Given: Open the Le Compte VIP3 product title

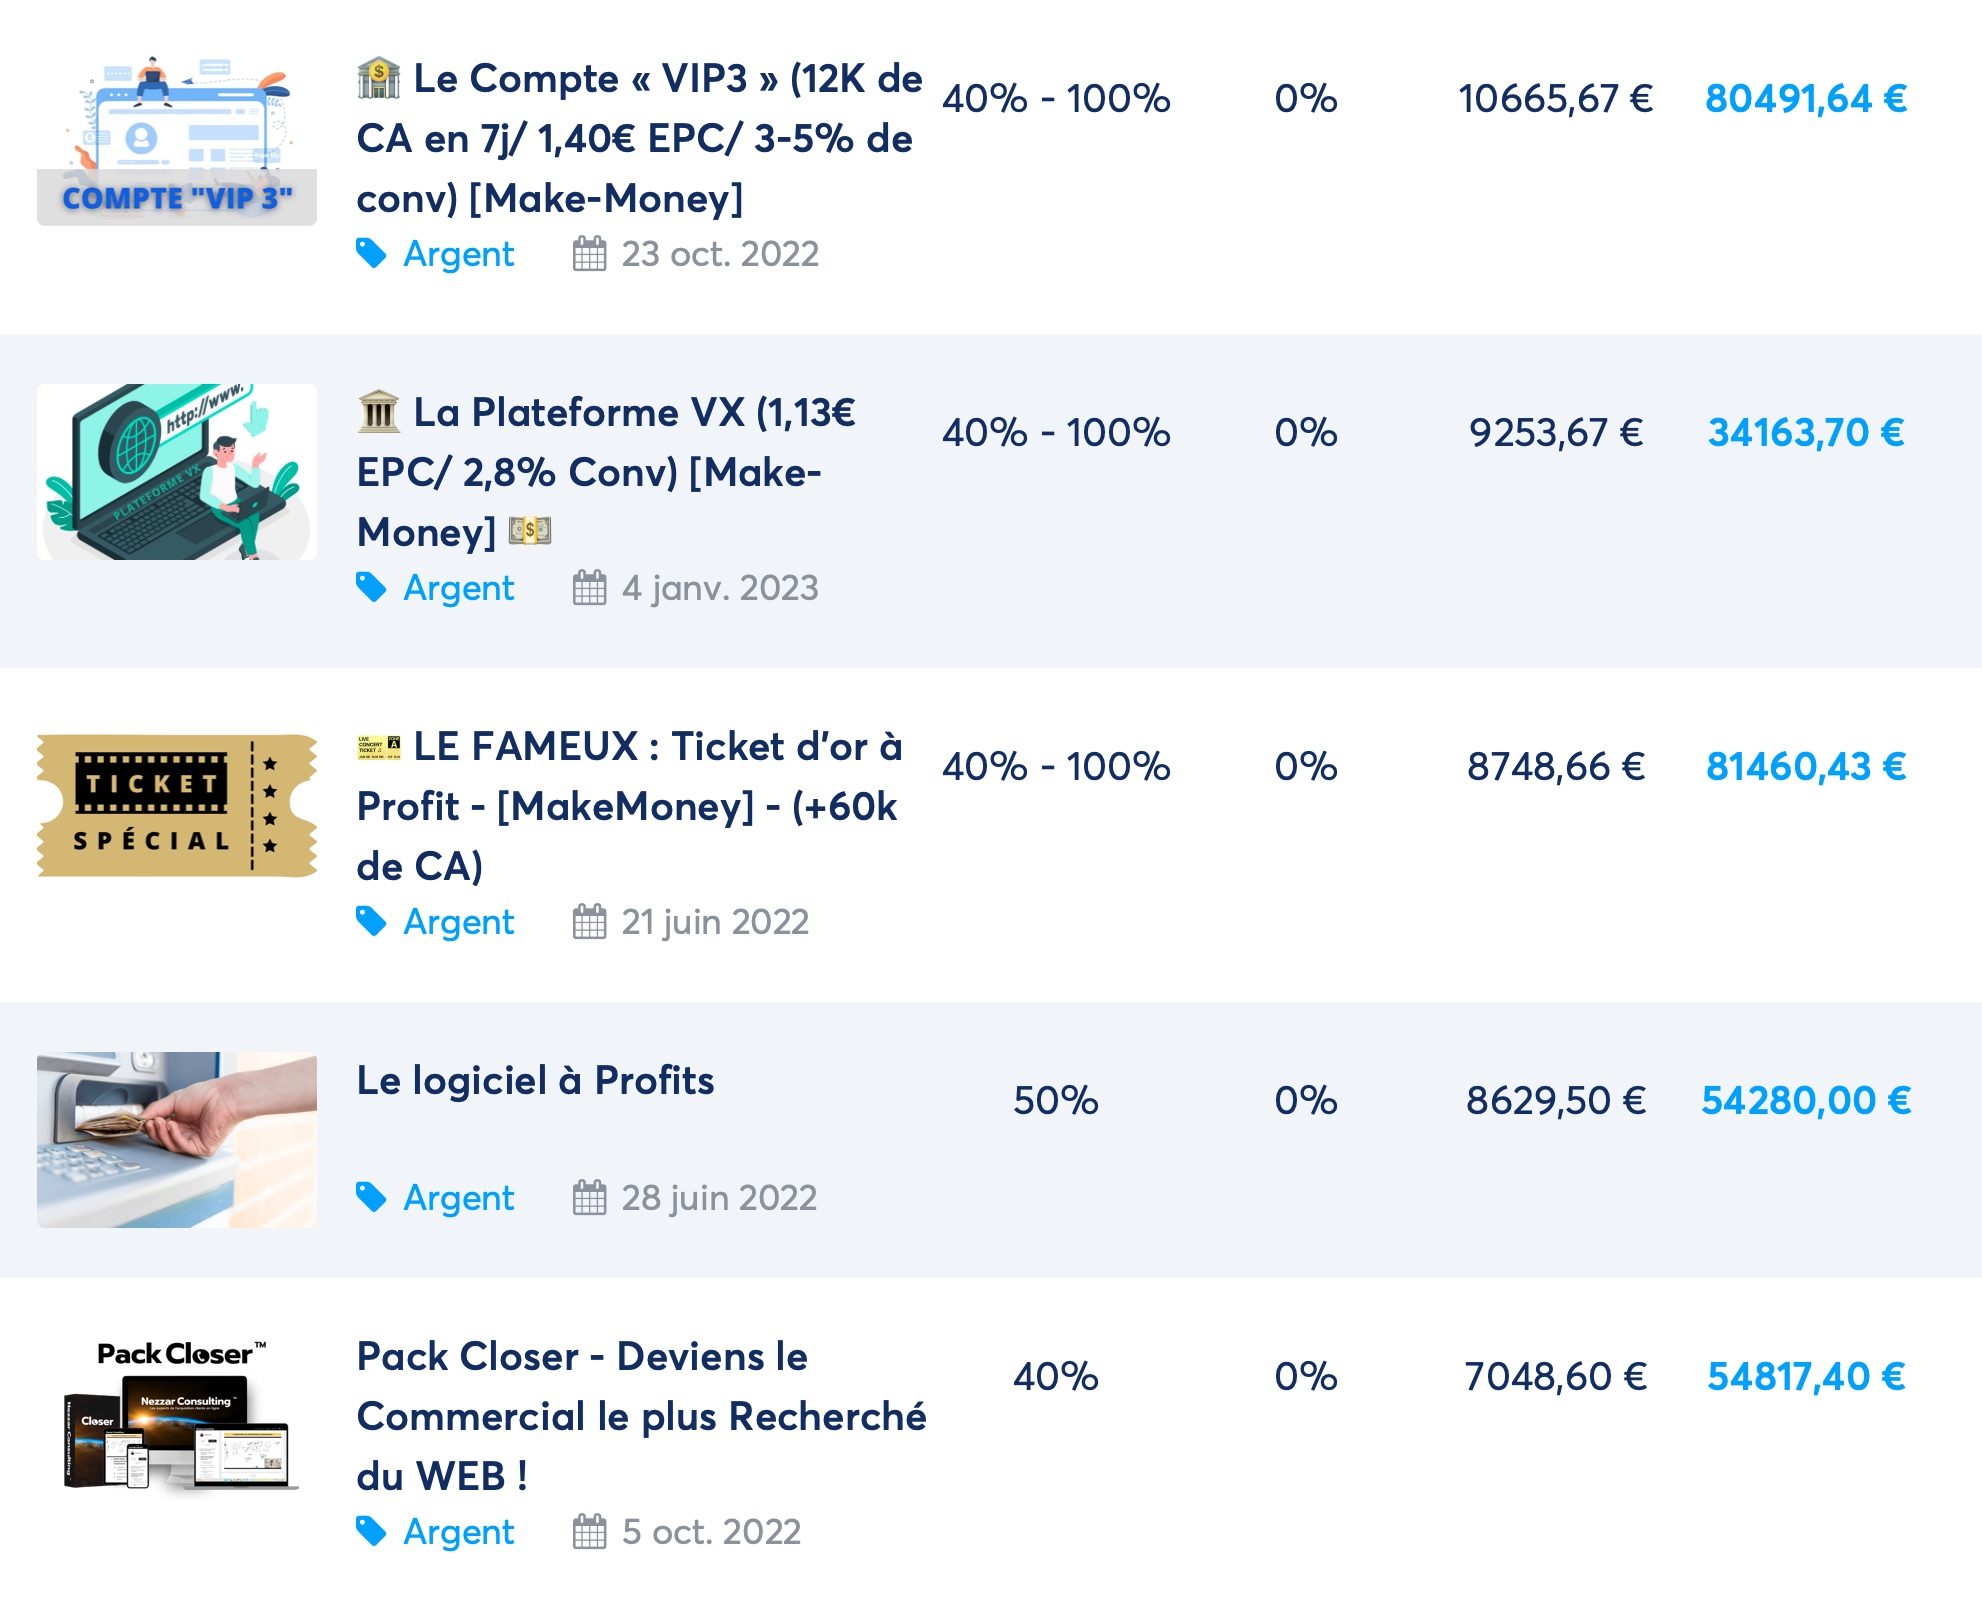Looking at the screenshot, I should click(638, 138).
